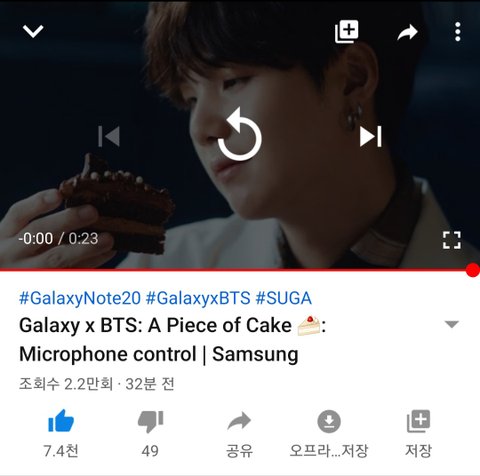Image resolution: width=480 pixels, height=476 pixels.
Task: Add video to playlist from top bar
Action: [347, 31]
